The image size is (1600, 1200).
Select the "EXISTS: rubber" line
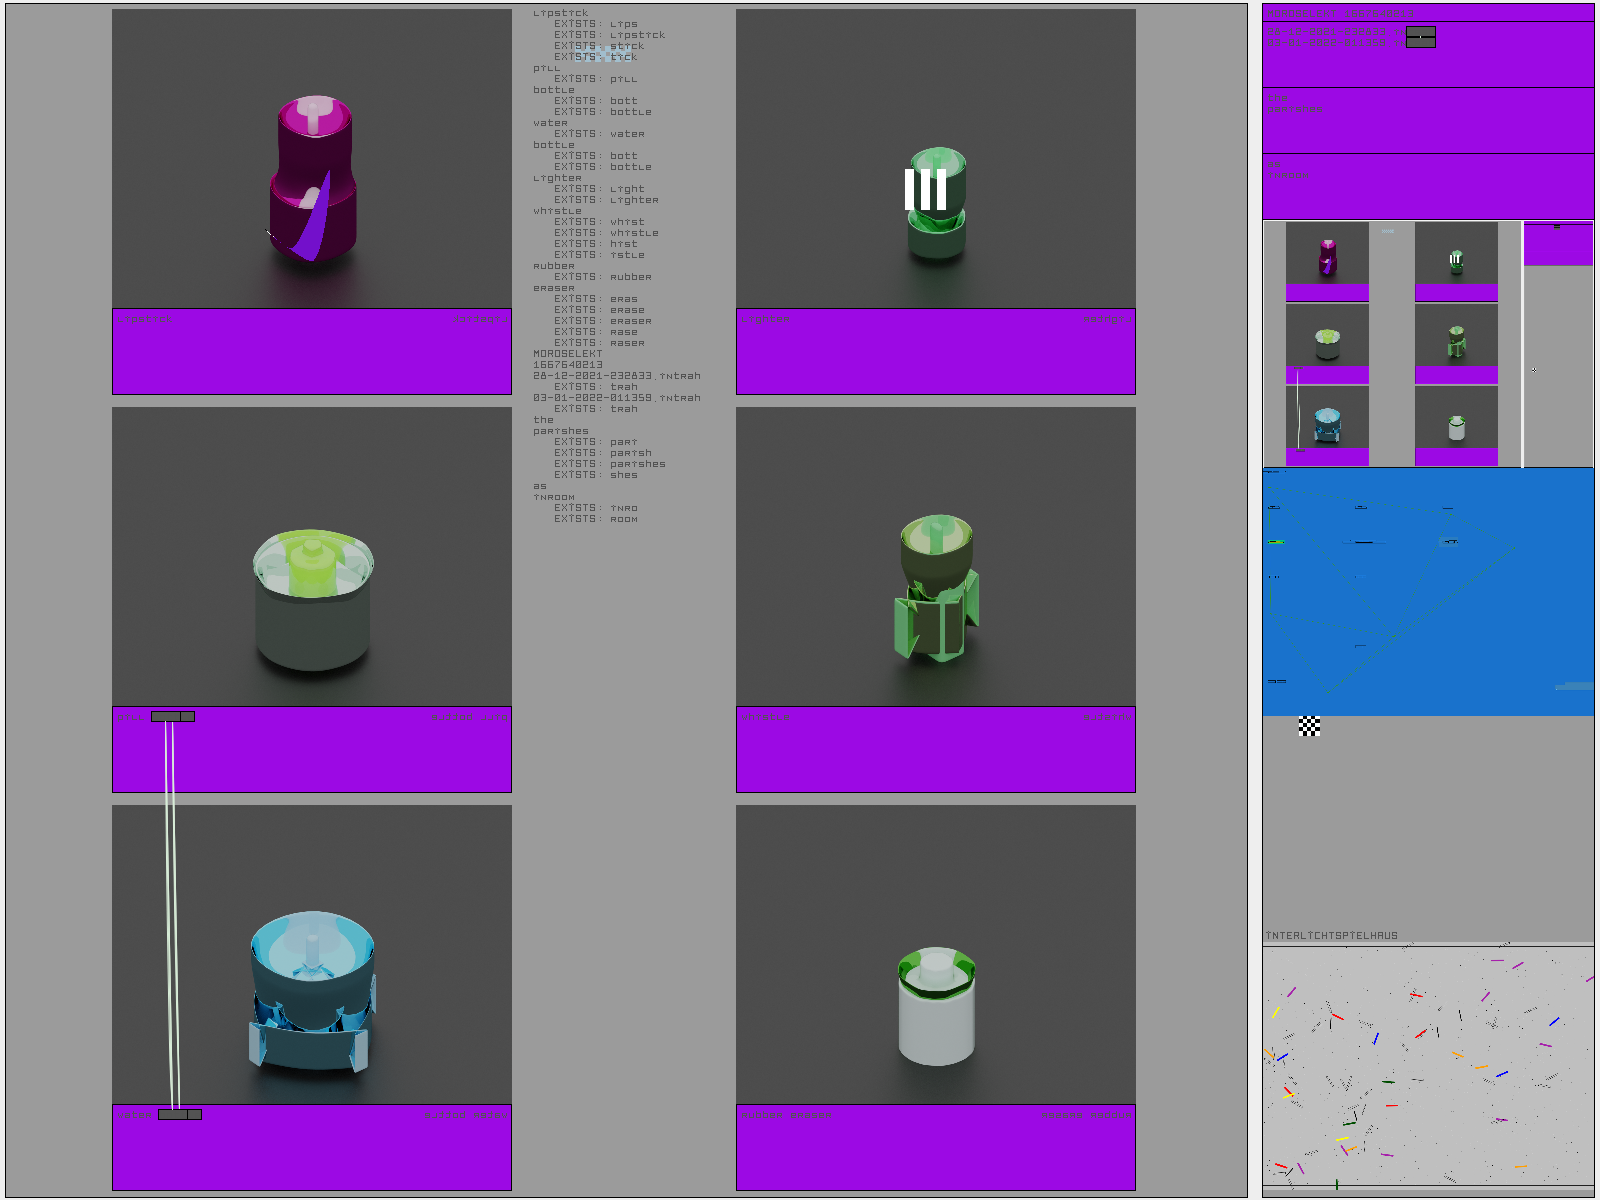click(x=602, y=277)
